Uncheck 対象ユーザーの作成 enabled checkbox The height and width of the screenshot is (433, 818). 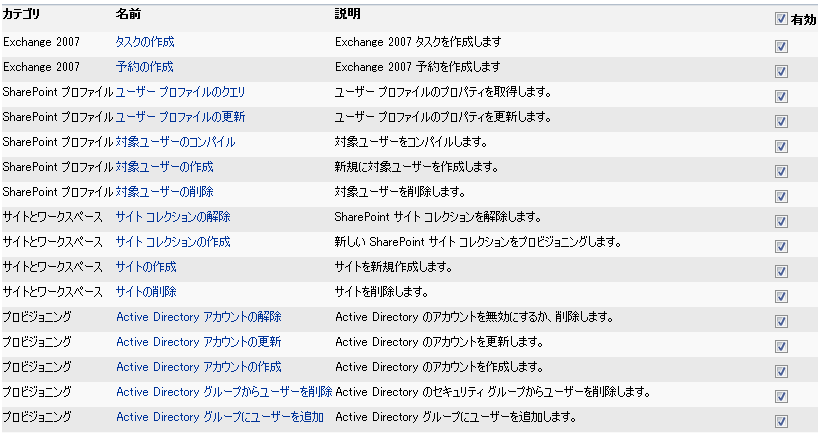(781, 172)
